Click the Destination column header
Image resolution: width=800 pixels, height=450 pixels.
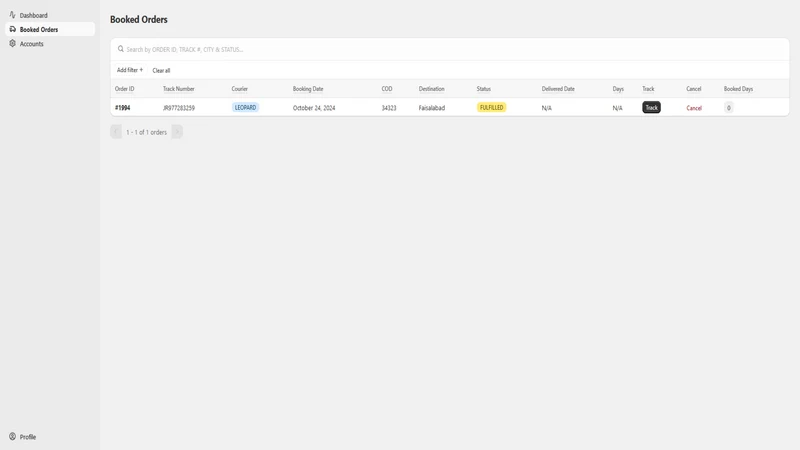(432, 89)
